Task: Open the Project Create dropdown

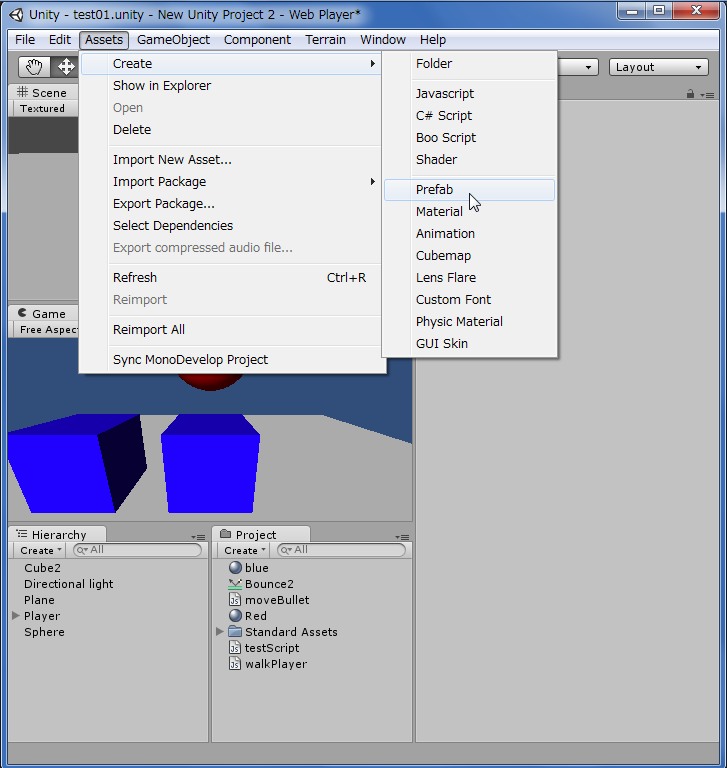Action: click(x=244, y=550)
